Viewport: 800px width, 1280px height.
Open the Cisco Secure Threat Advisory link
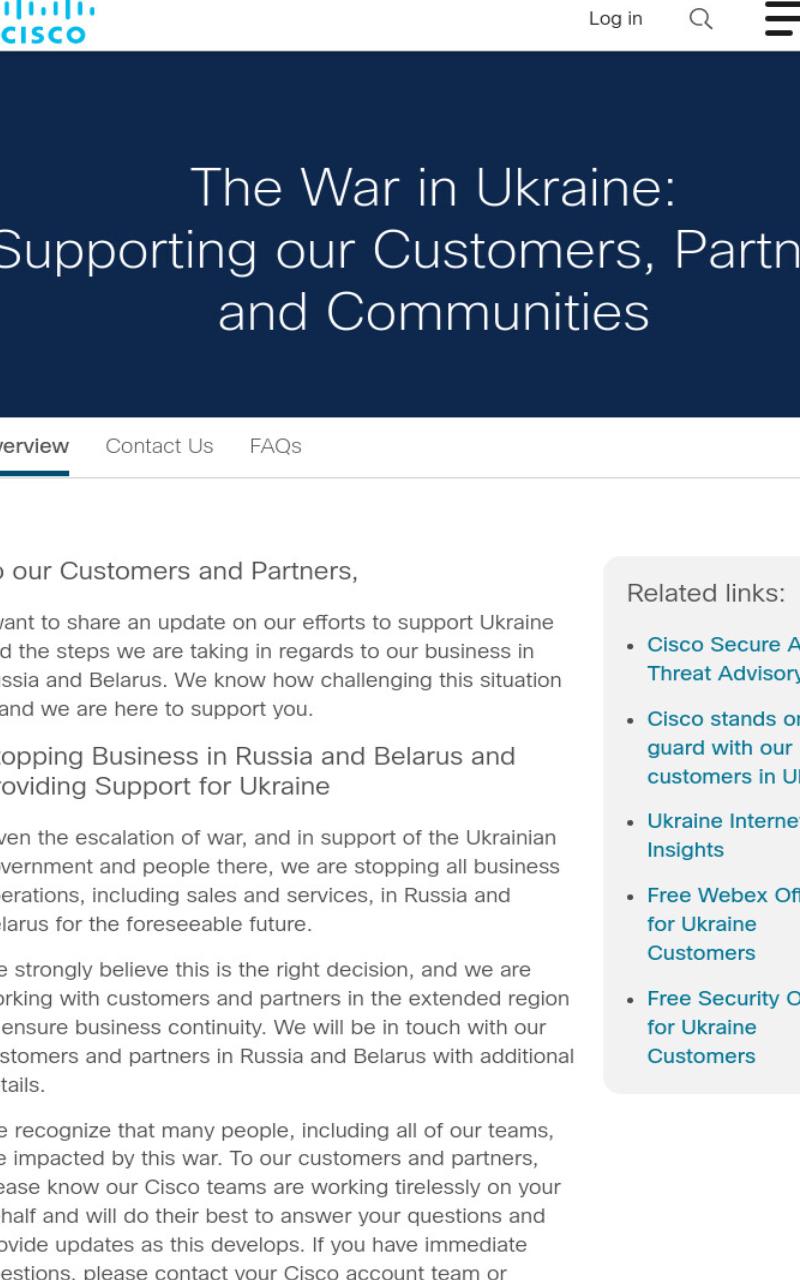(x=723, y=659)
